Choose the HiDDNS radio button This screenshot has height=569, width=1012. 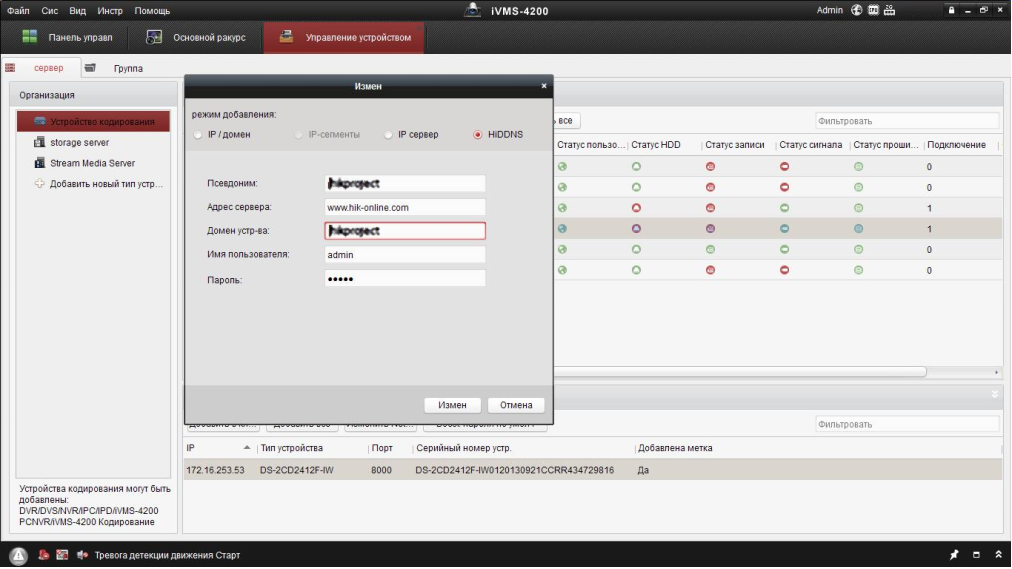(x=478, y=135)
